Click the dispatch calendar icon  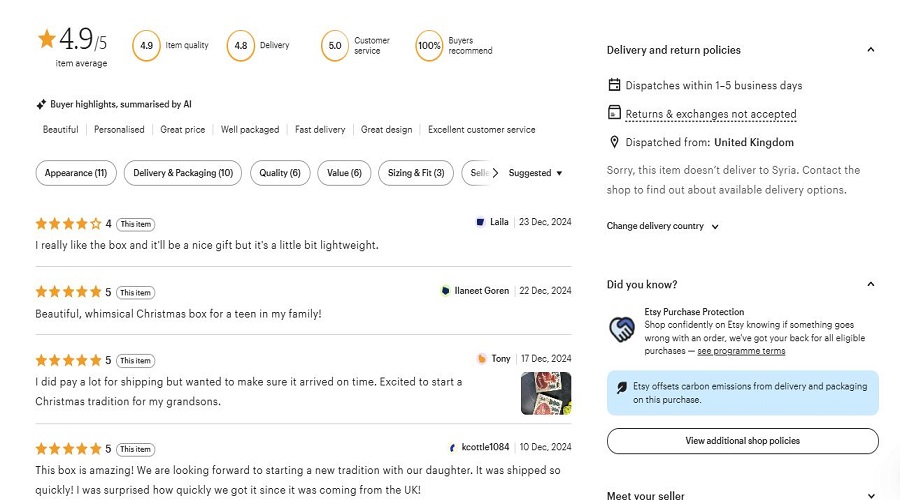click(x=615, y=85)
